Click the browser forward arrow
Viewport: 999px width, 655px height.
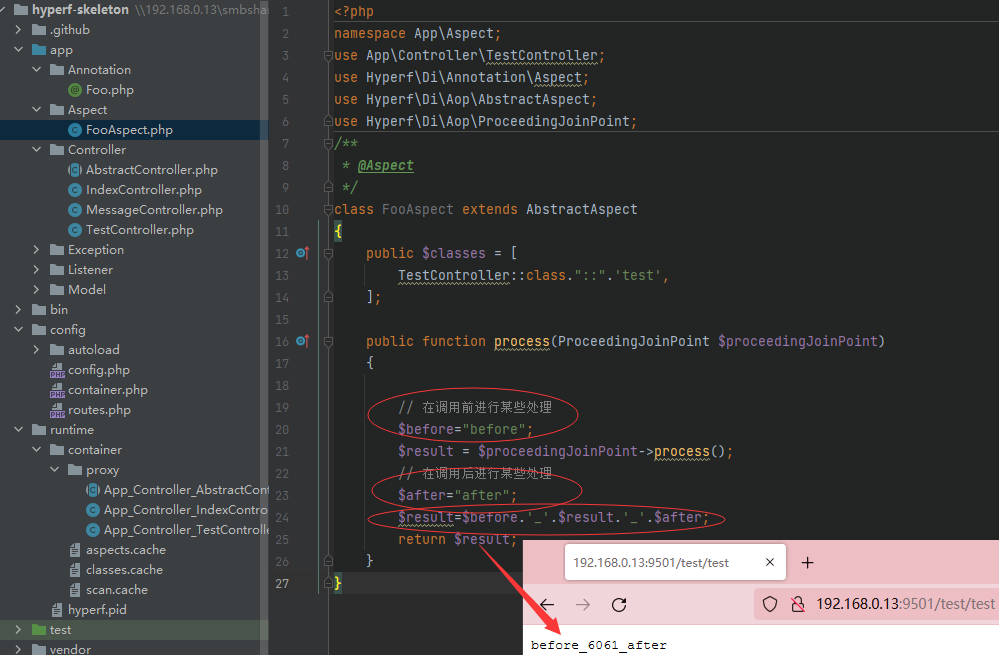582,605
